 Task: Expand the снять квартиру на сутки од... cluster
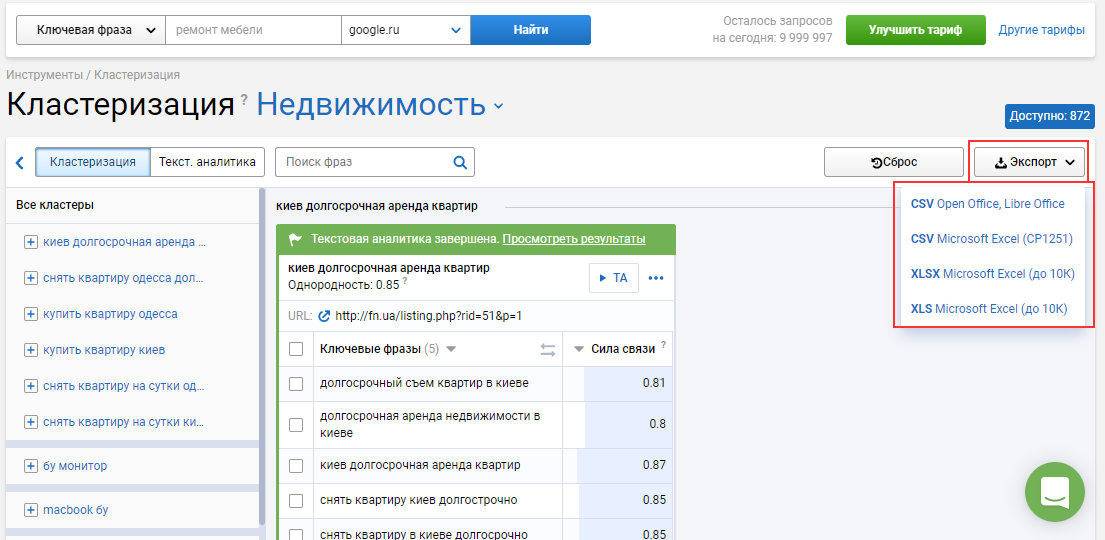click(x=30, y=386)
